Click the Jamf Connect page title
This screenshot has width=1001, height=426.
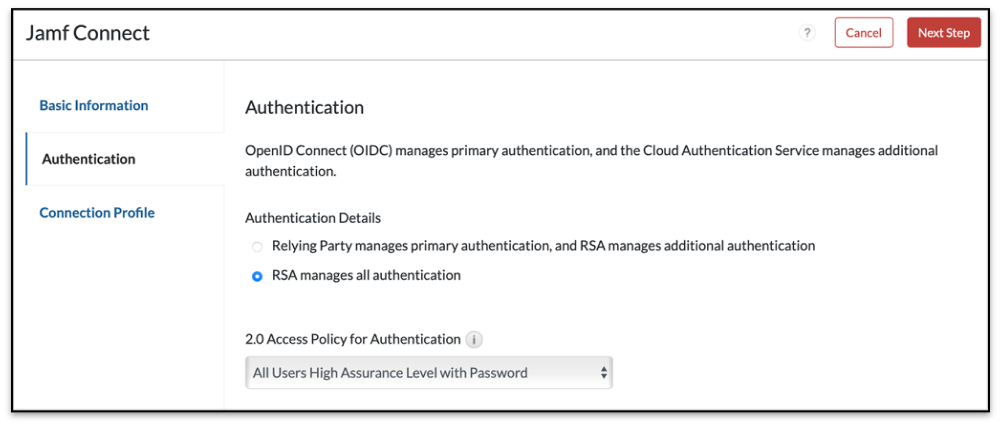click(x=88, y=33)
